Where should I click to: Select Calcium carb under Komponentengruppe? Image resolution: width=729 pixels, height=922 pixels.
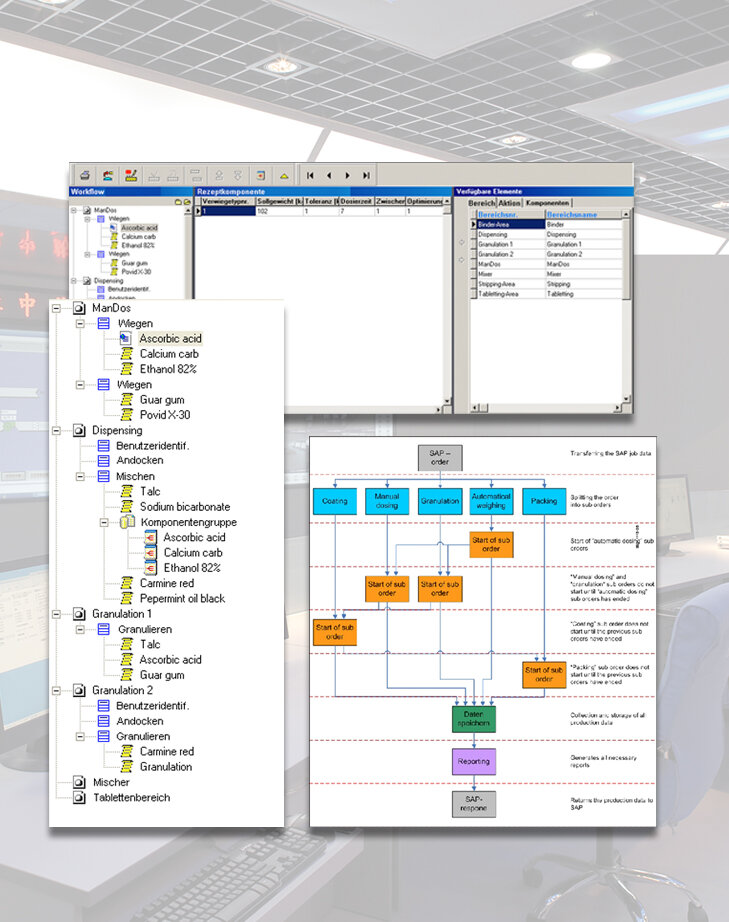point(193,553)
